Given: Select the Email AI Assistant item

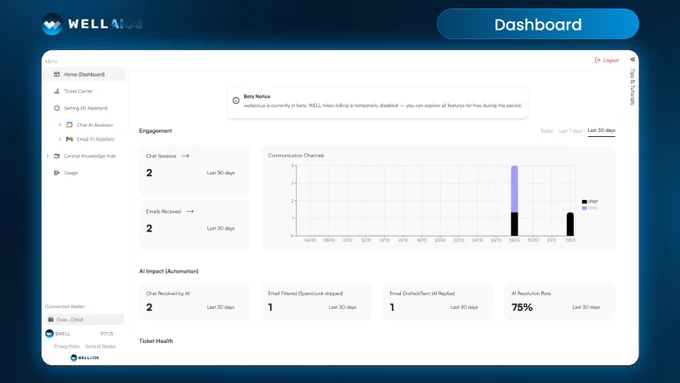Looking at the screenshot, I should 95,139.
